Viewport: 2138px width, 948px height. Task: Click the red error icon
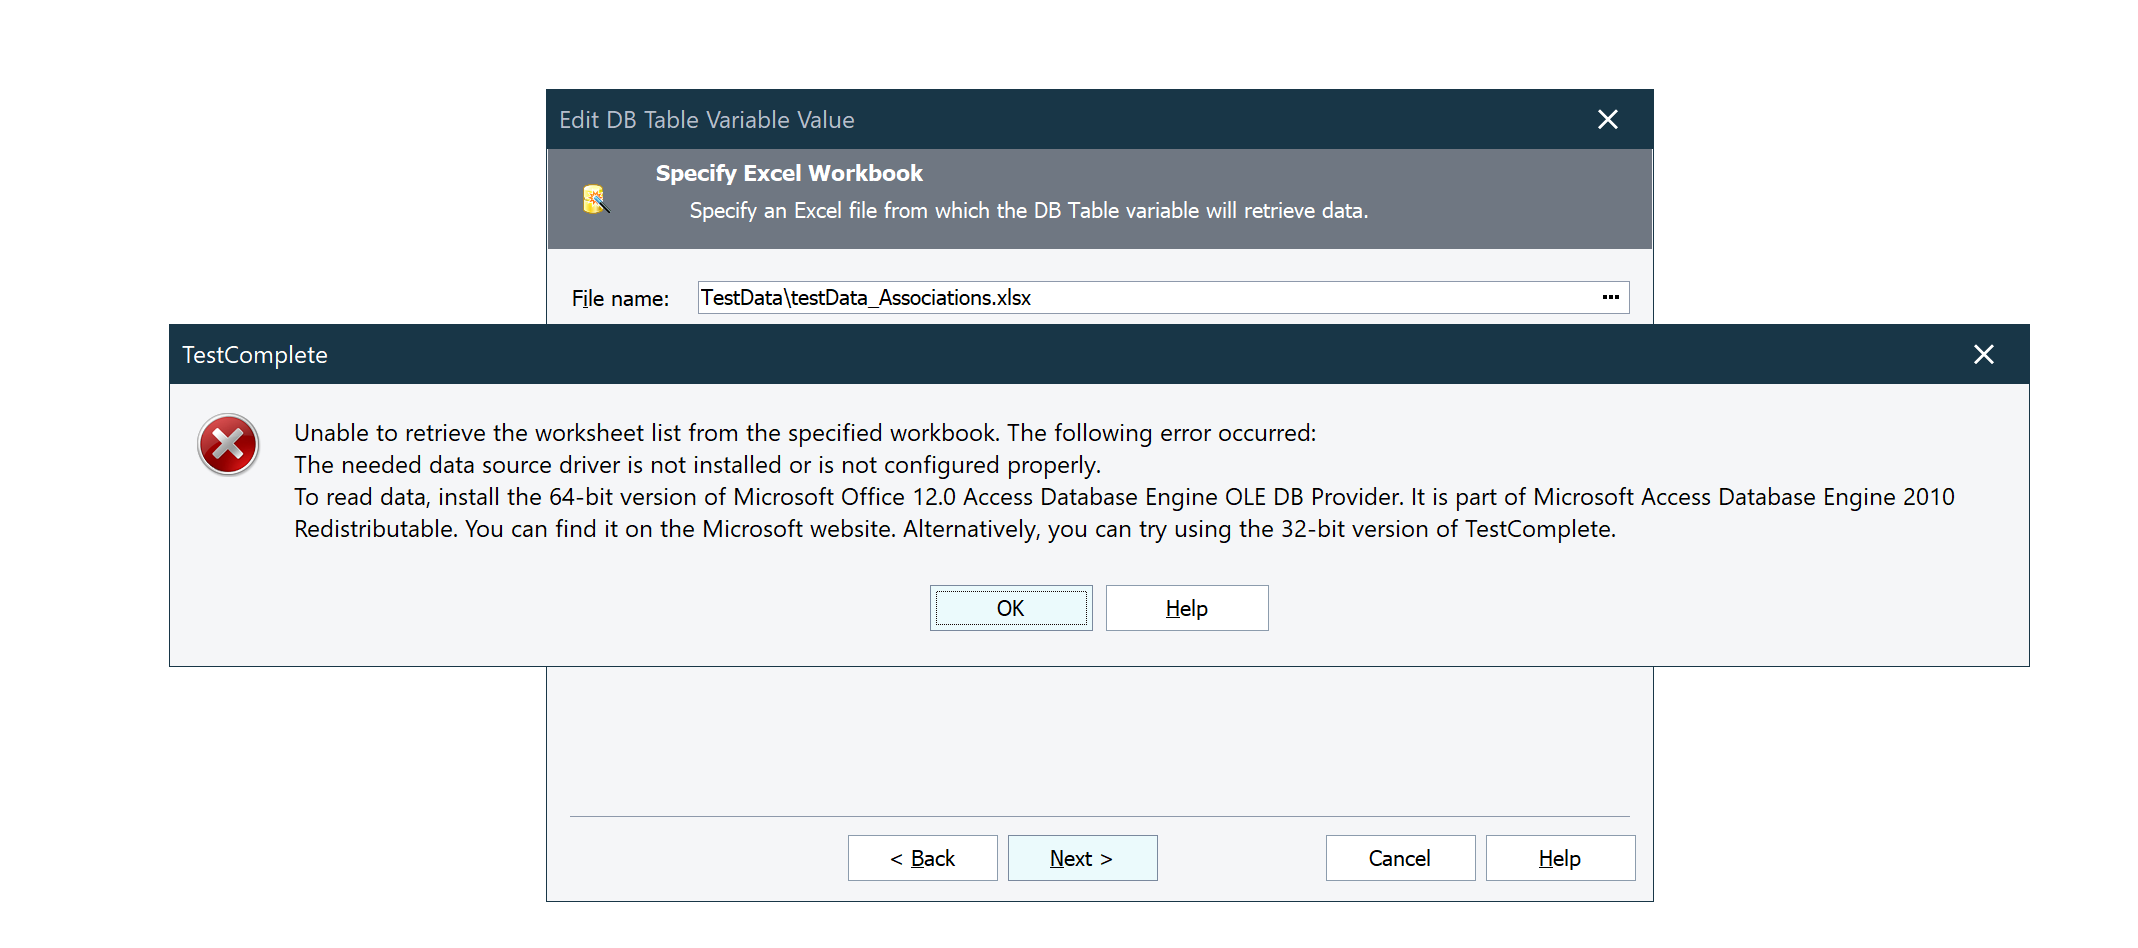coord(228,445)
